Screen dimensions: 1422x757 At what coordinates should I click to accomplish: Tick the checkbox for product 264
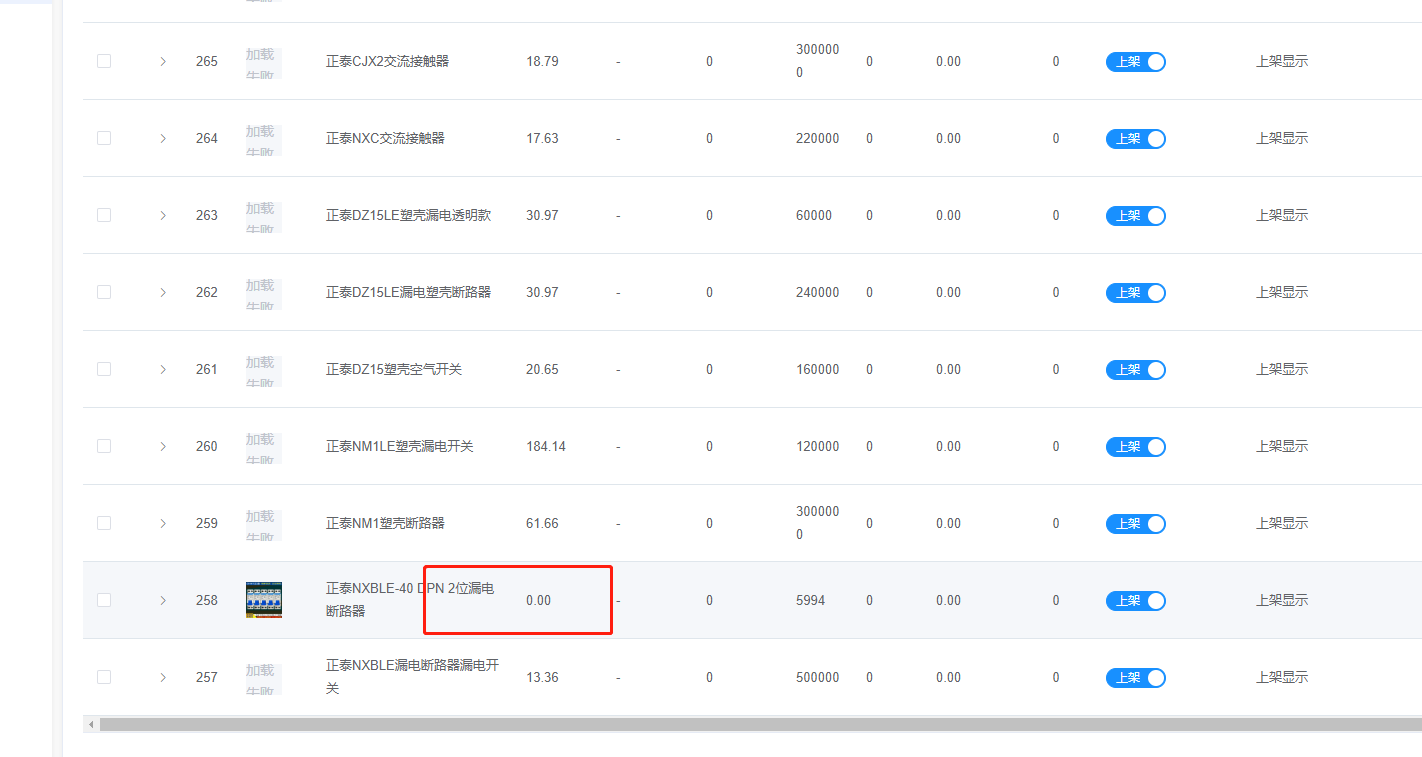[104, 138]
